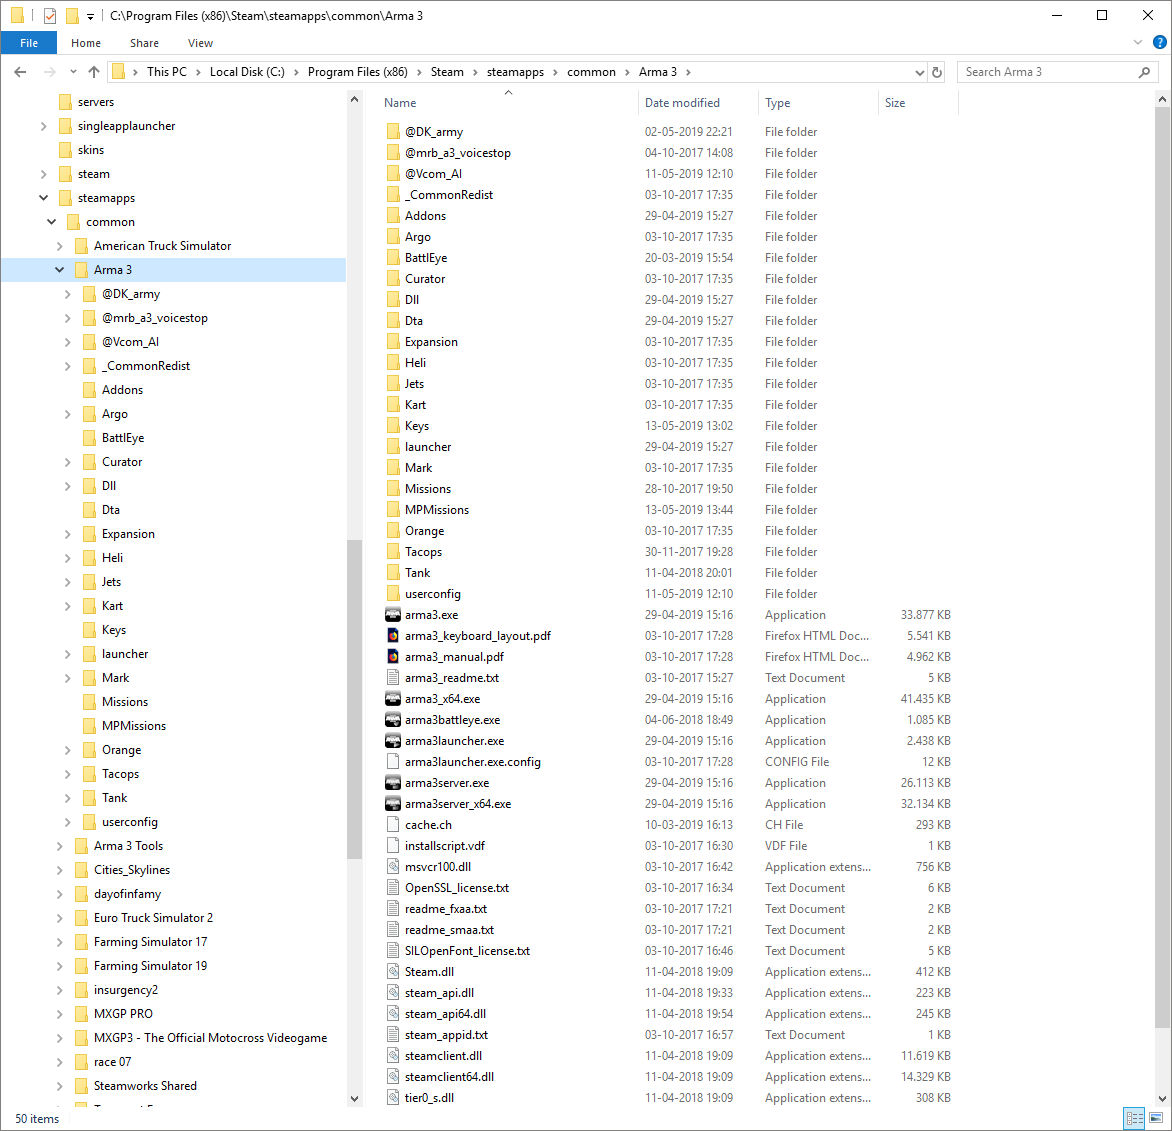Click the arma3battleye.exe icon

click(x=392, y=720)
